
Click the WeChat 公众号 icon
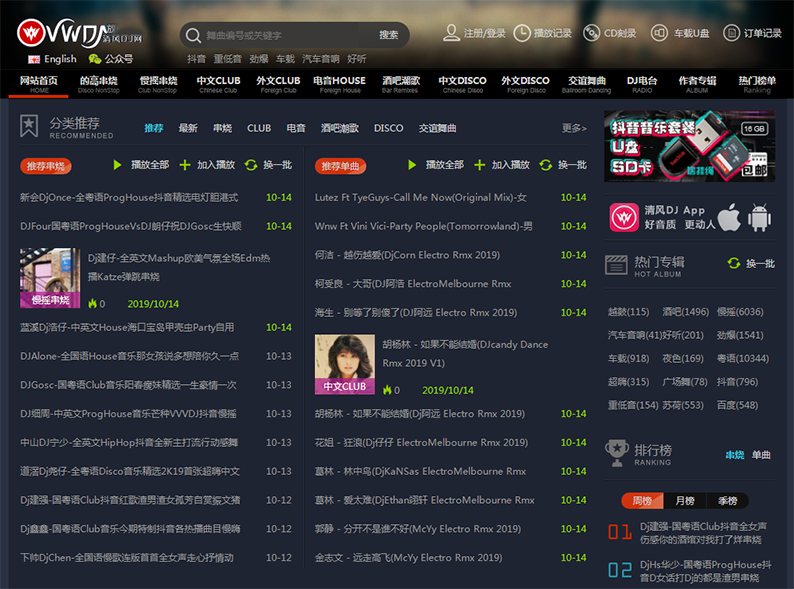coord(95,59)
